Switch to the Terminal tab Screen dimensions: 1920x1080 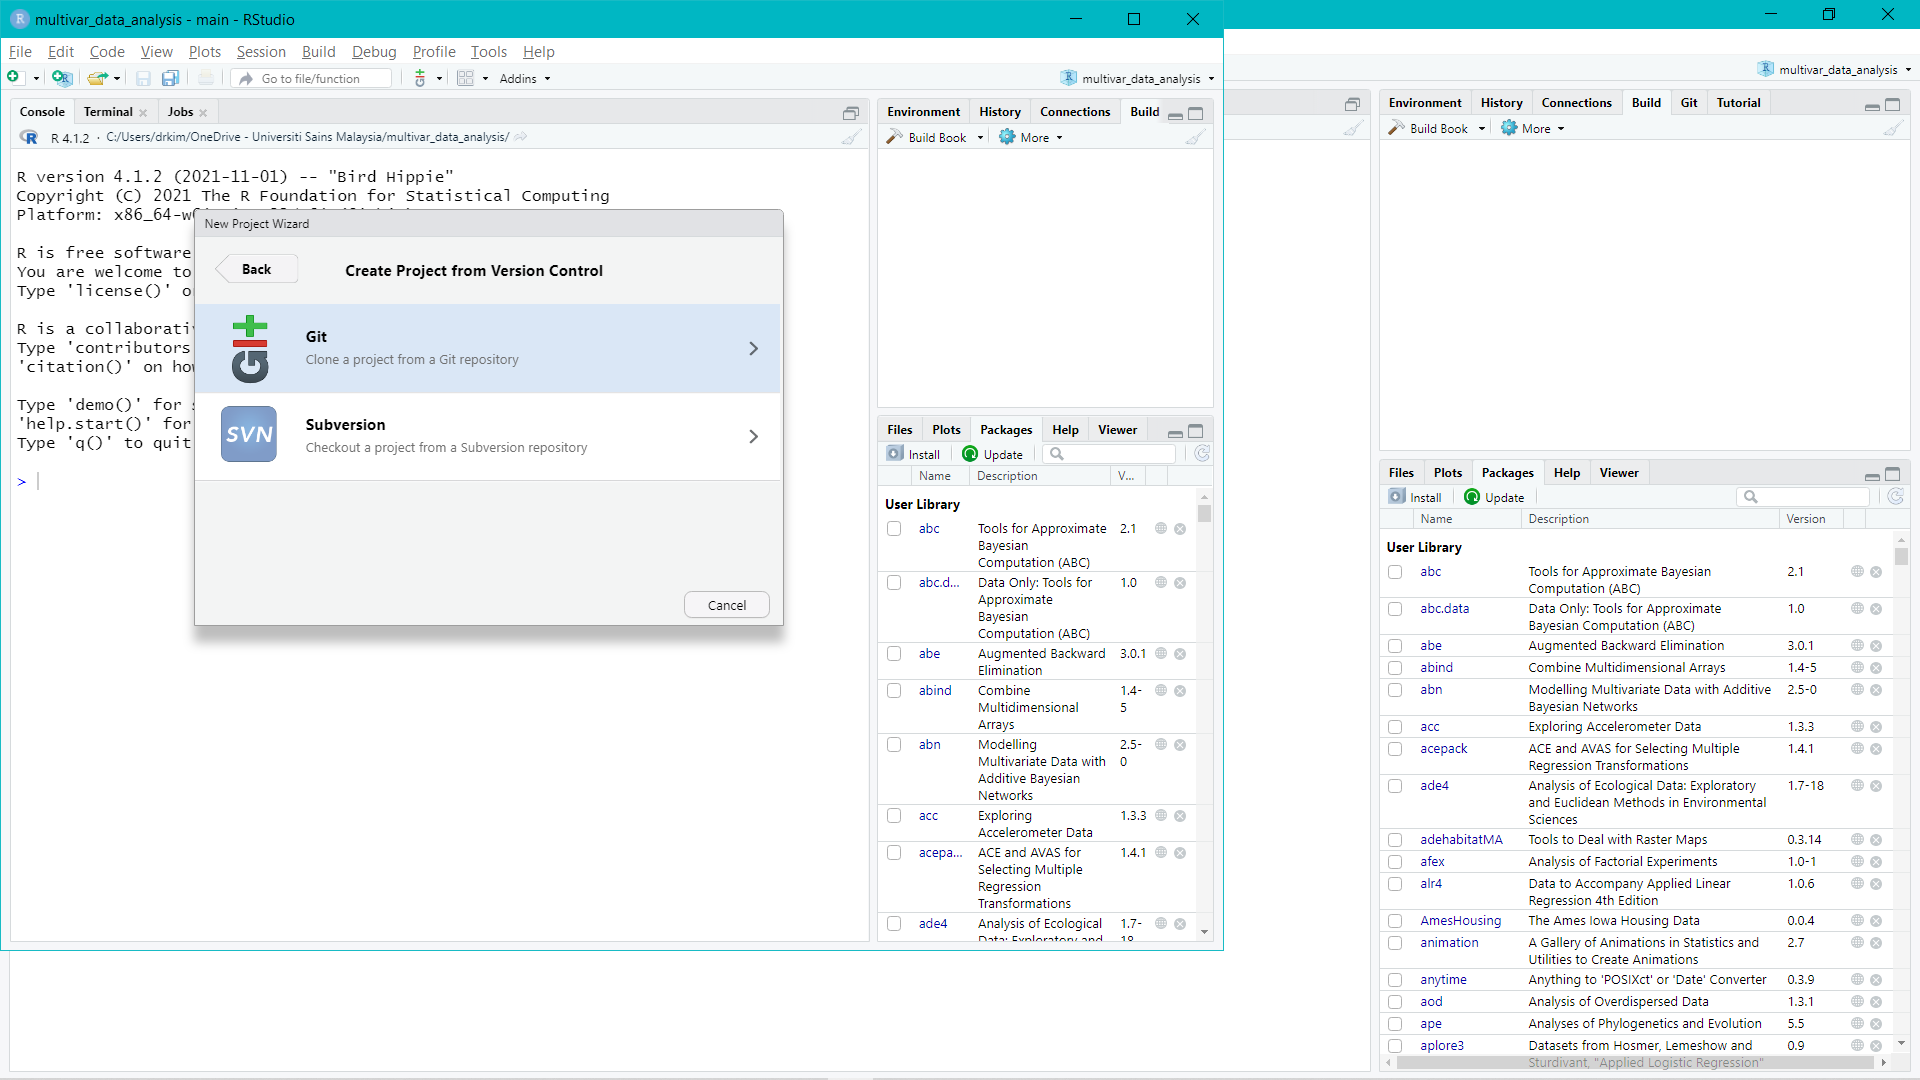point(108,112)
